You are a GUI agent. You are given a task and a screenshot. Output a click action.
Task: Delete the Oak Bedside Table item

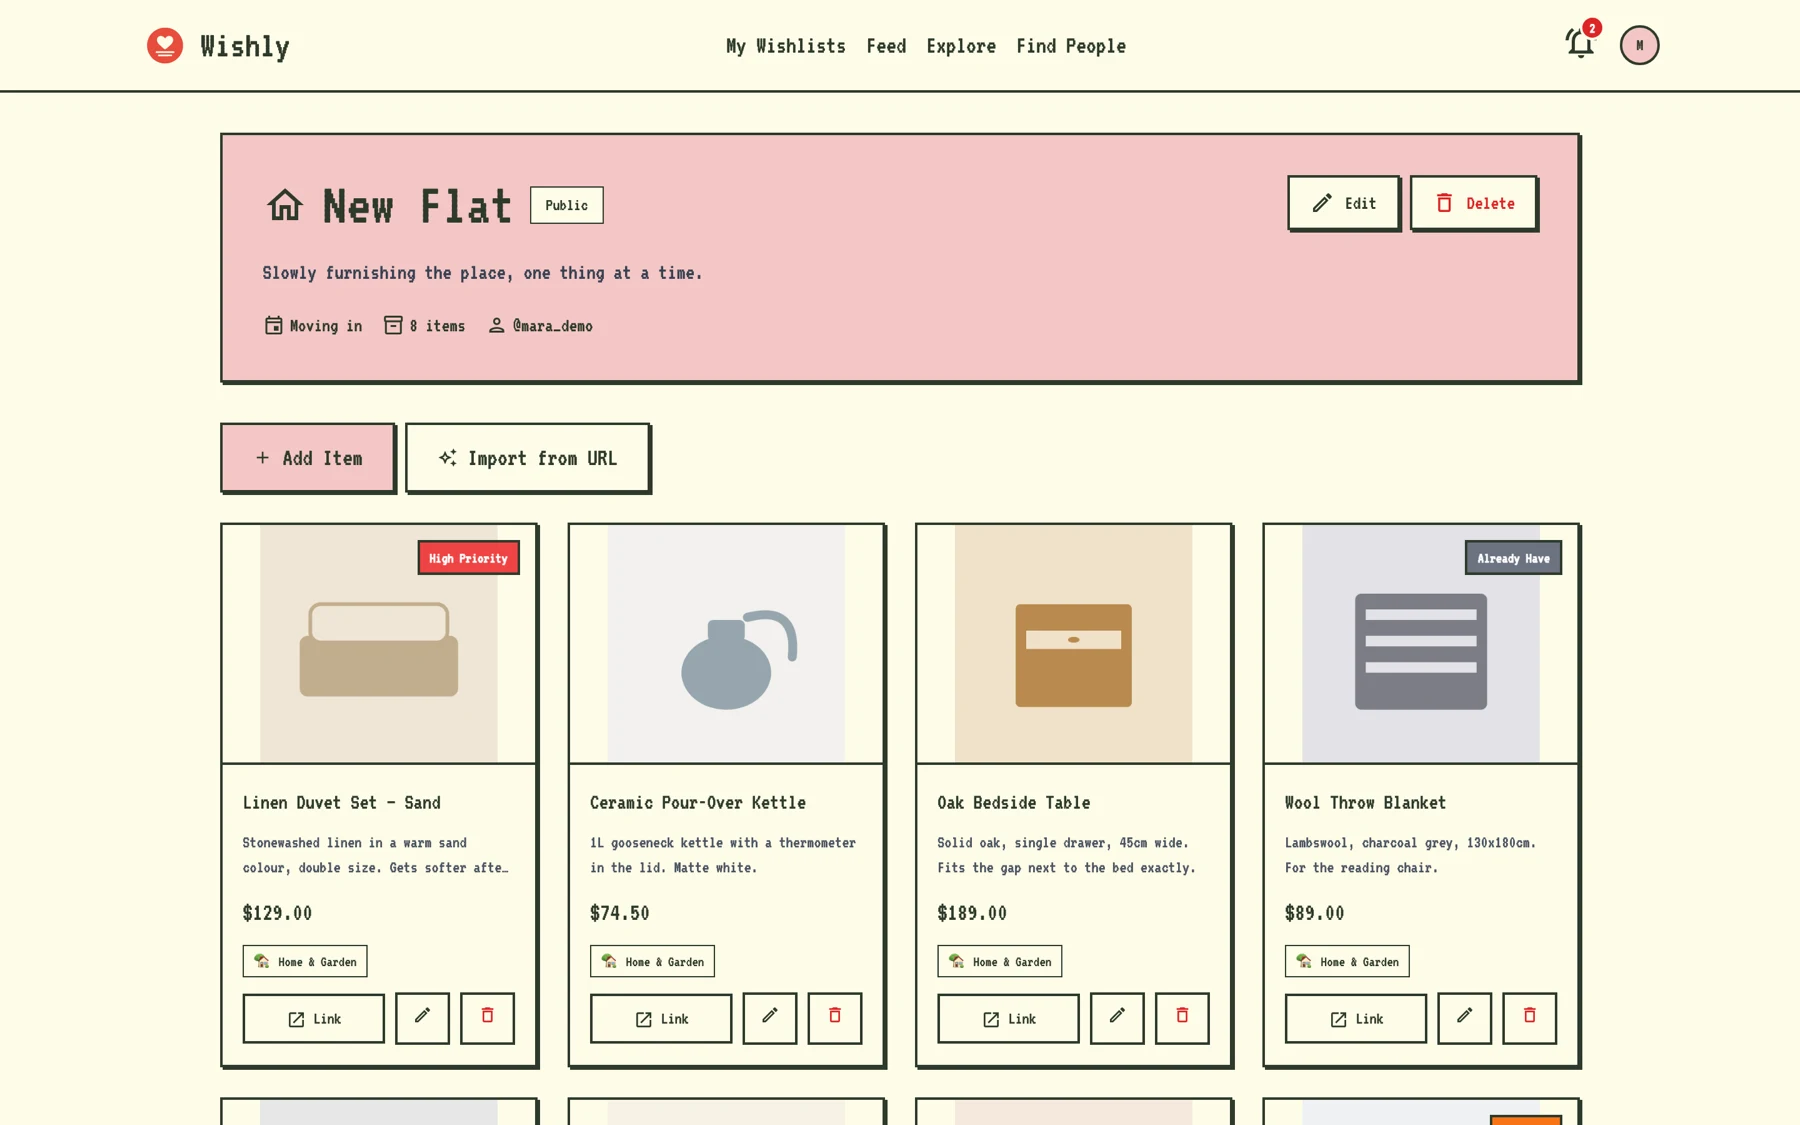[x=1182, y=1017]
